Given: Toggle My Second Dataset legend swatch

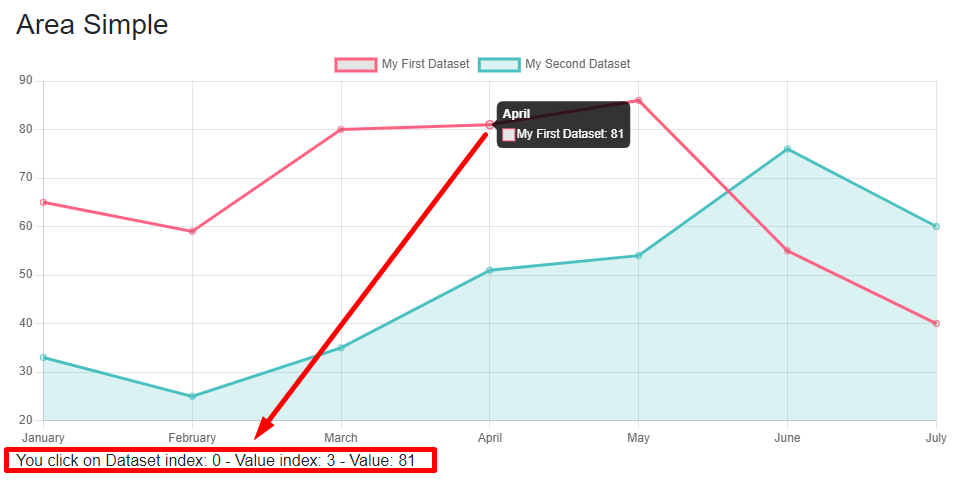Looking at the screenshot, I should click(x=499, y=64).
